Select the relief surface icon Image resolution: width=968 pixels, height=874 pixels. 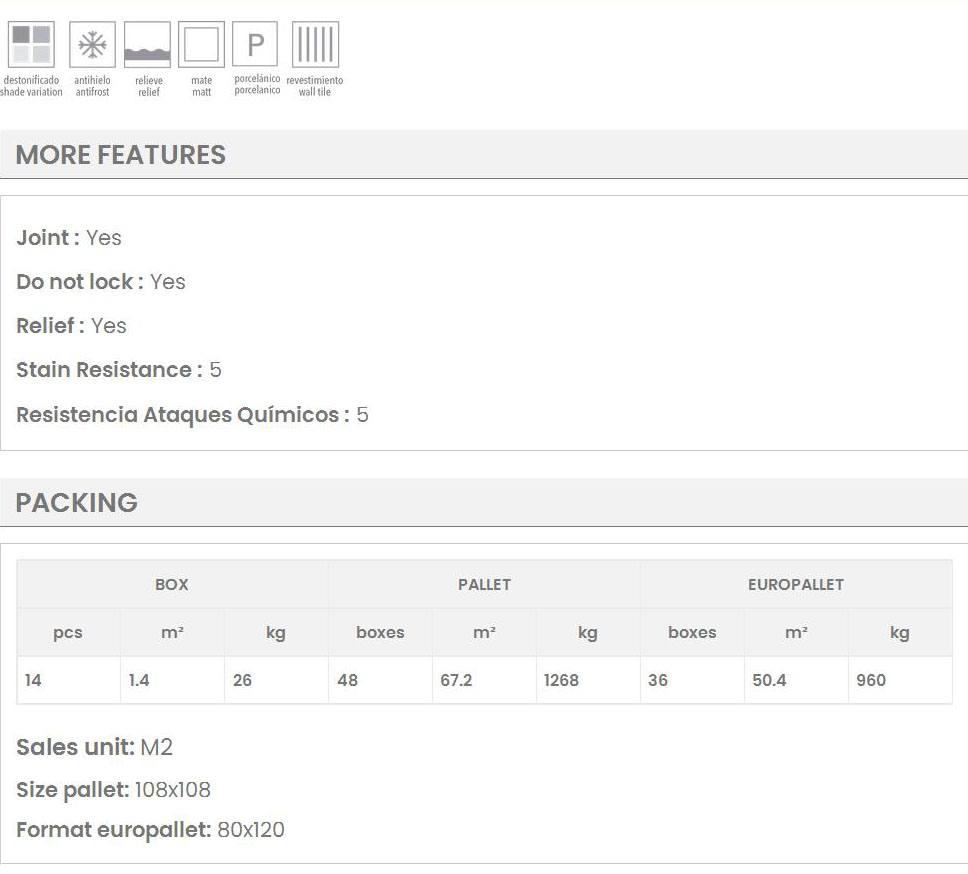click(x=147, y=45)
